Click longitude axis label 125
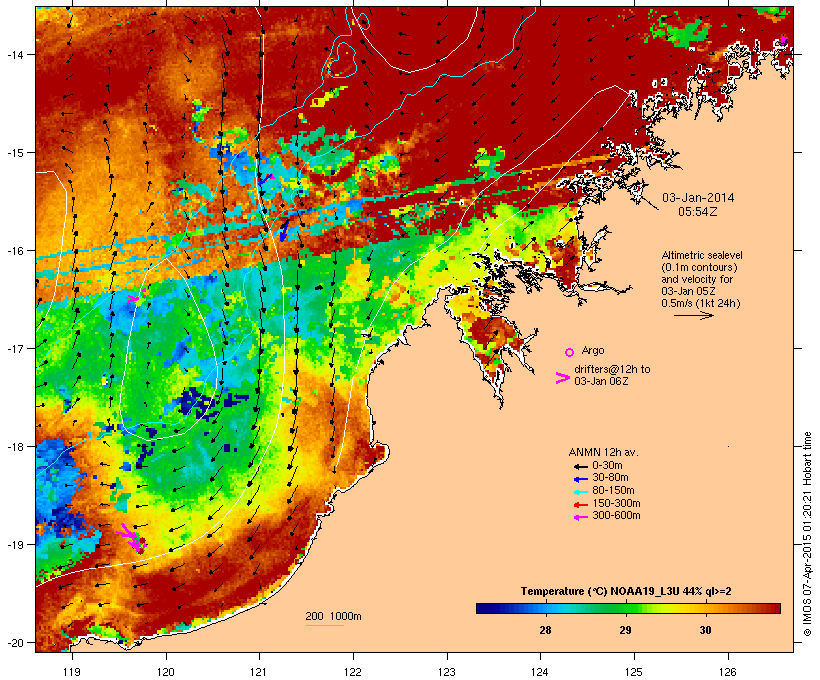820x680 pixels. click(x=634, y=672)
